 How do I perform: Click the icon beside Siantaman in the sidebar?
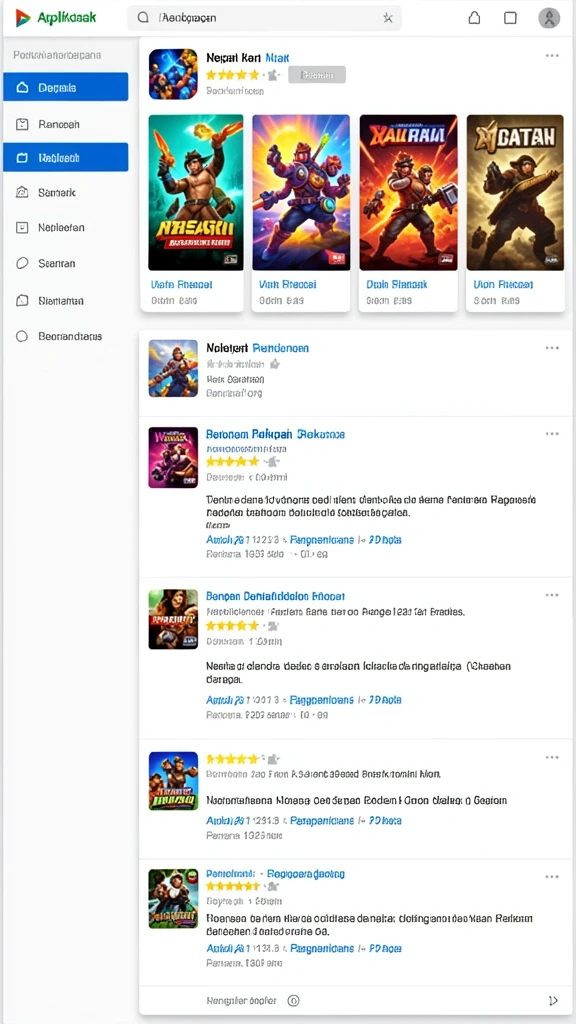pos(22,300)
